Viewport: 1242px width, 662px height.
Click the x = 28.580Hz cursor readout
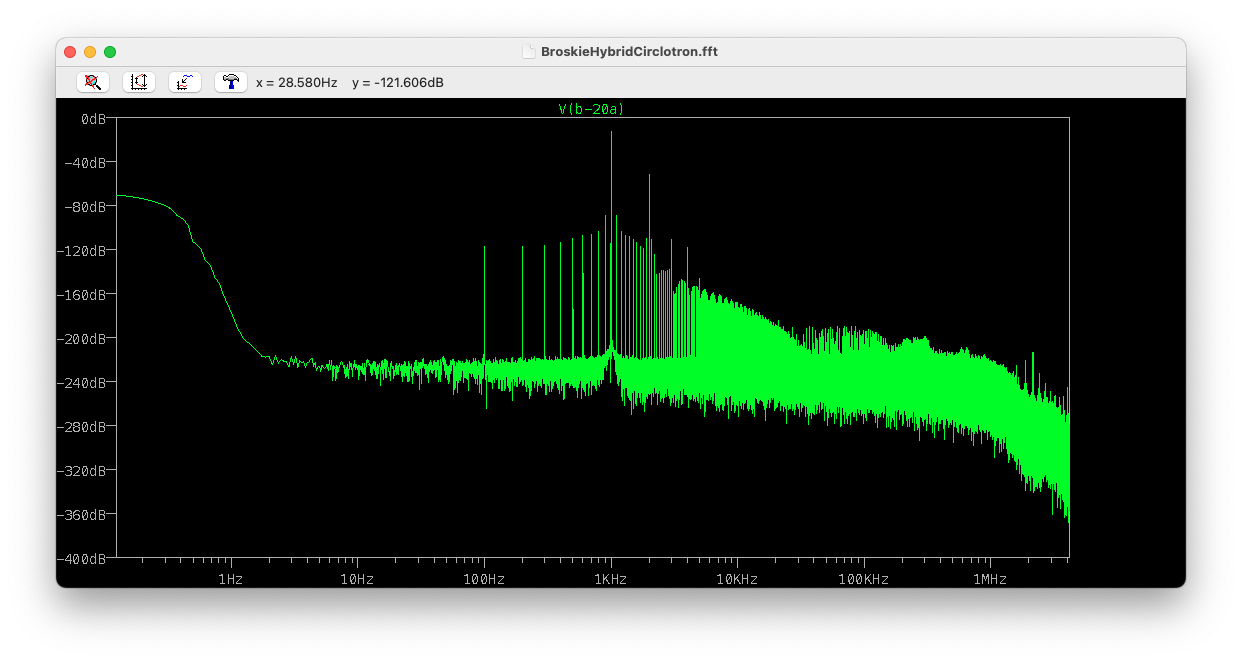pyautogui.click(x=297, y=82)
